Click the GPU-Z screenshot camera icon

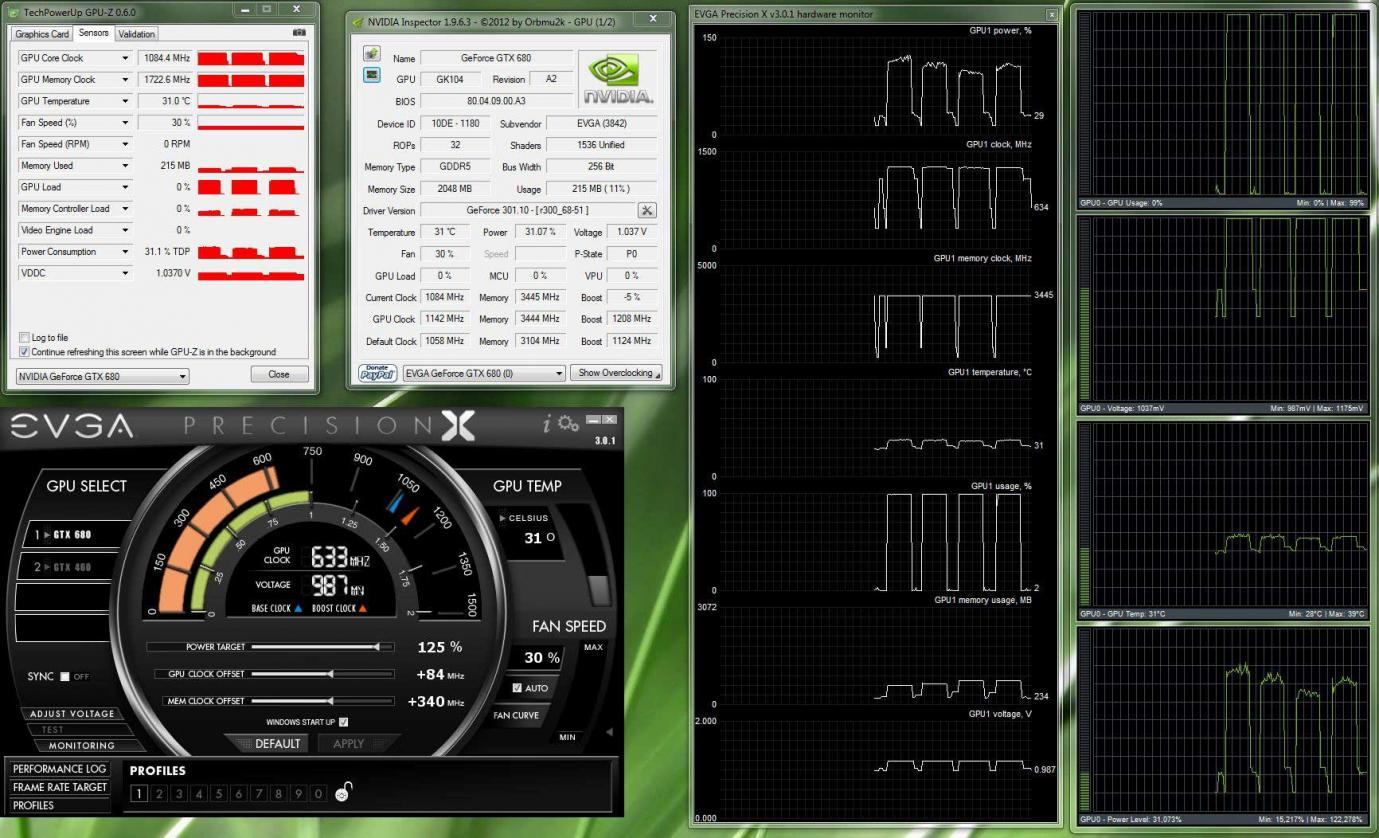tap(298, 33)
